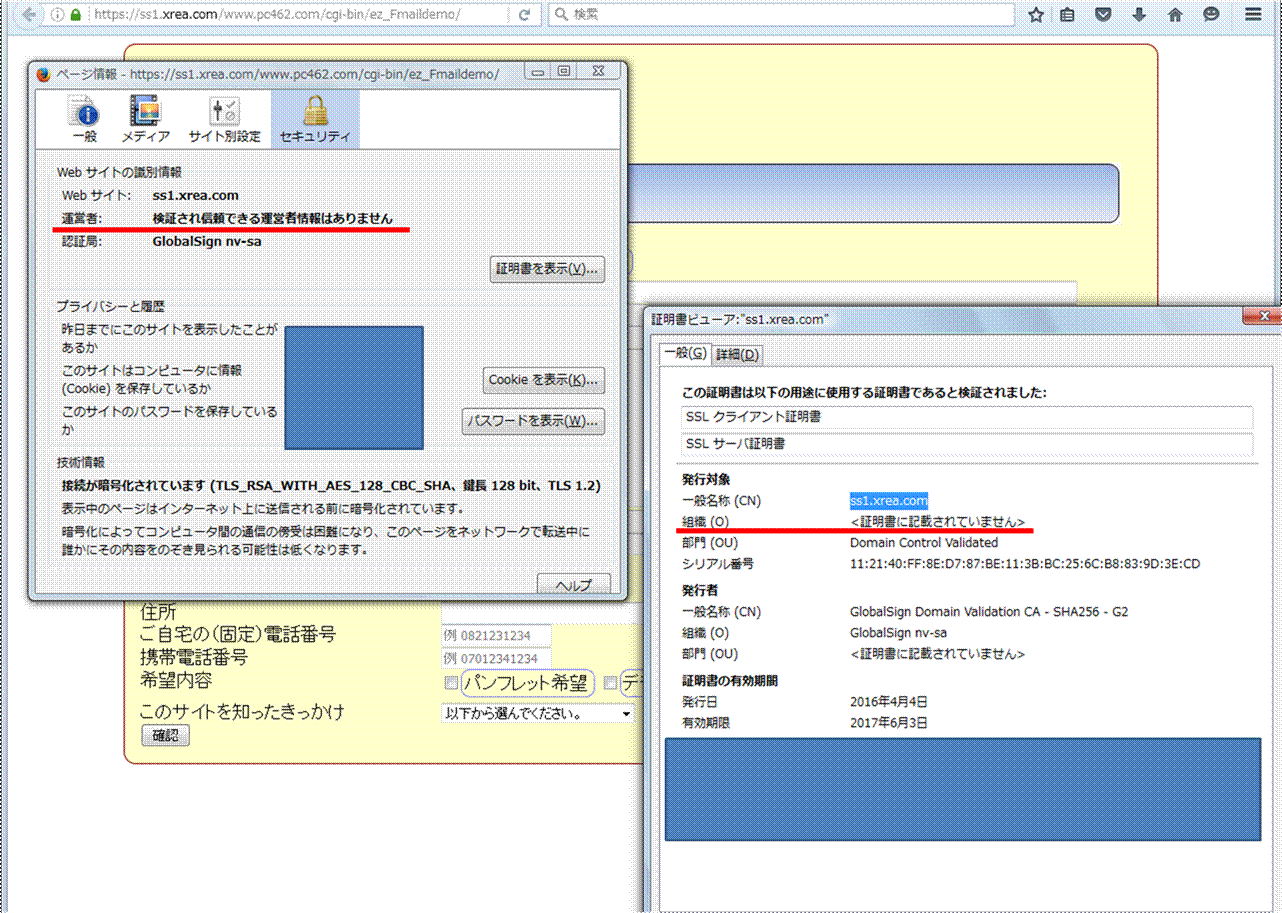Open the bookmarks list icon

point(1068,15)
